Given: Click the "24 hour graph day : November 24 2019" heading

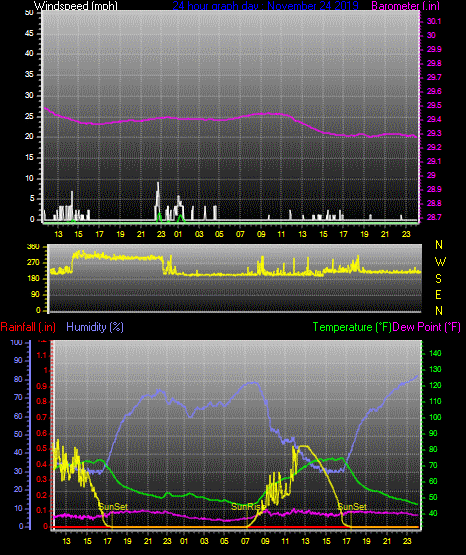Looking at the screenshot, I should click(265, 6).
